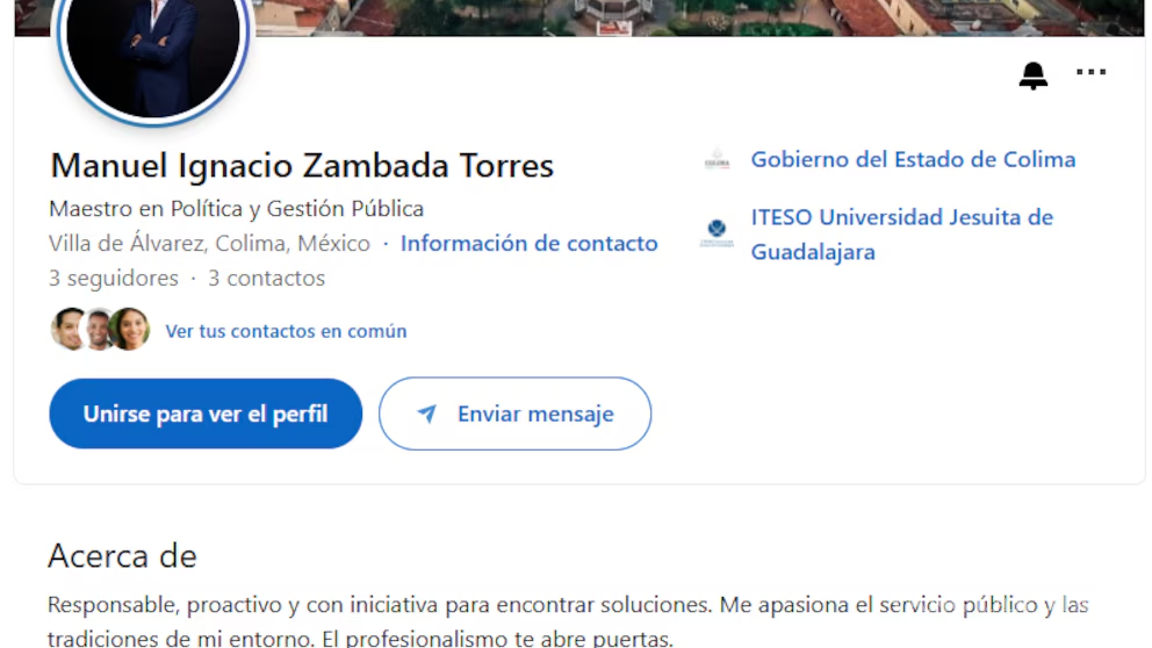The image size is (1152, 648).
Task: Click the 3 contactos counter
Action: [267, 278]
